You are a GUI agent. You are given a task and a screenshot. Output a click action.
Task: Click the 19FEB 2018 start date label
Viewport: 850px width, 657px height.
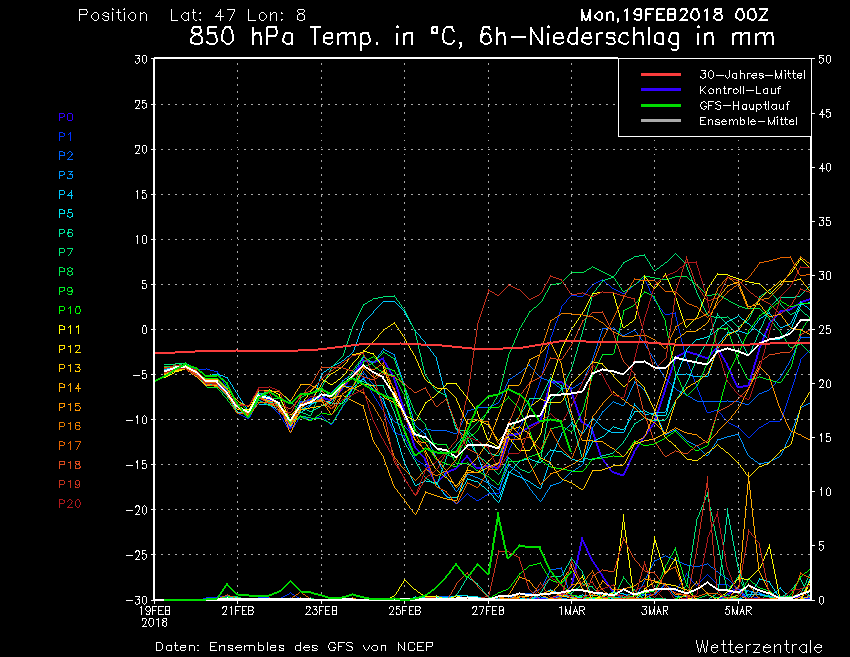coord(155,614)
